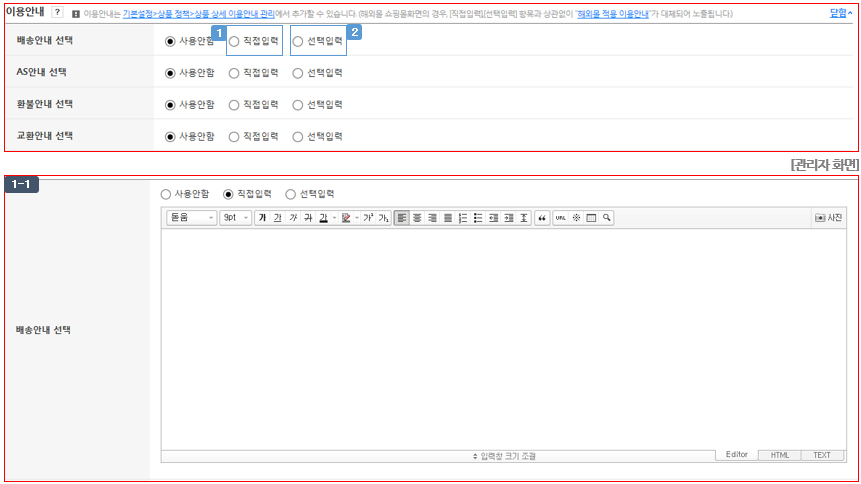The width and height of the screenshot is (861, 484).
Task: Select 사용안함 for 환불안내 선택
Action: click(170, 105)
